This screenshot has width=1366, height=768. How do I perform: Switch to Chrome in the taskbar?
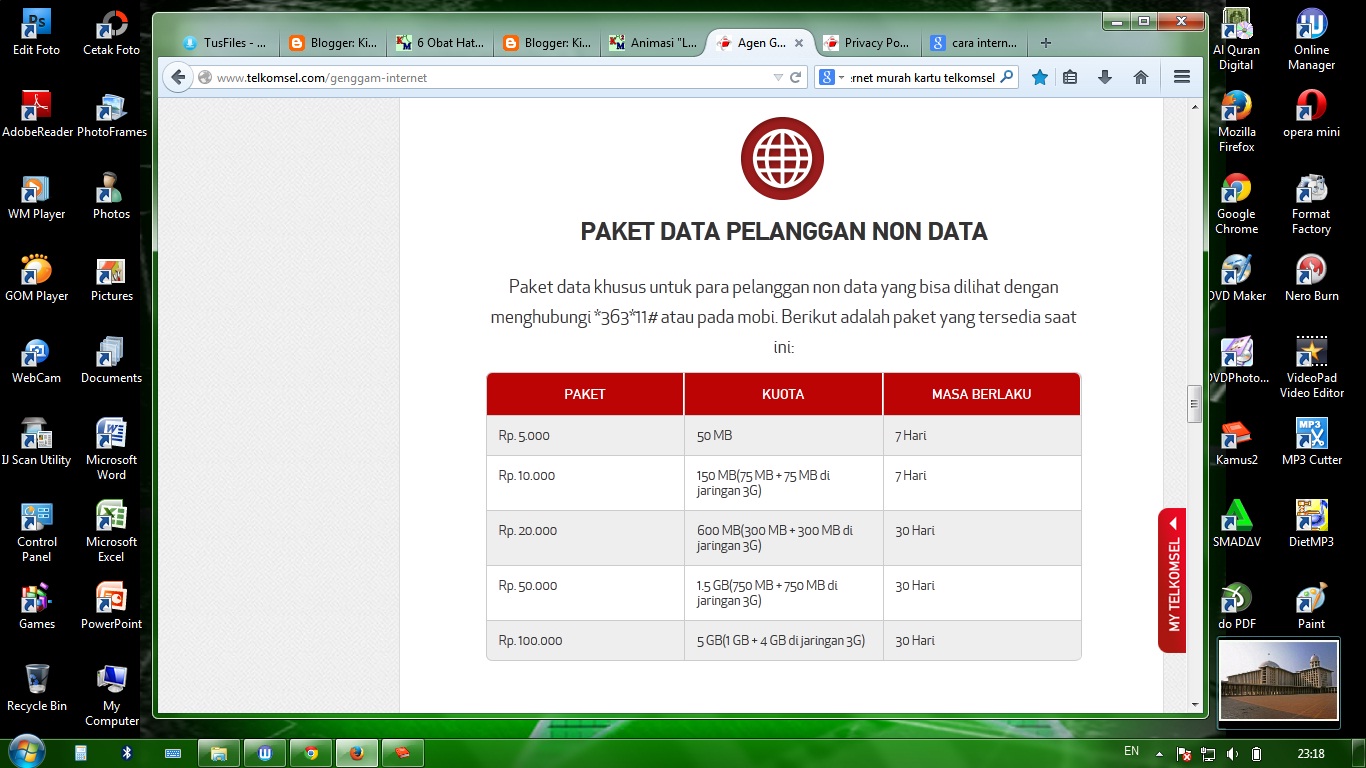click(311, 752)
